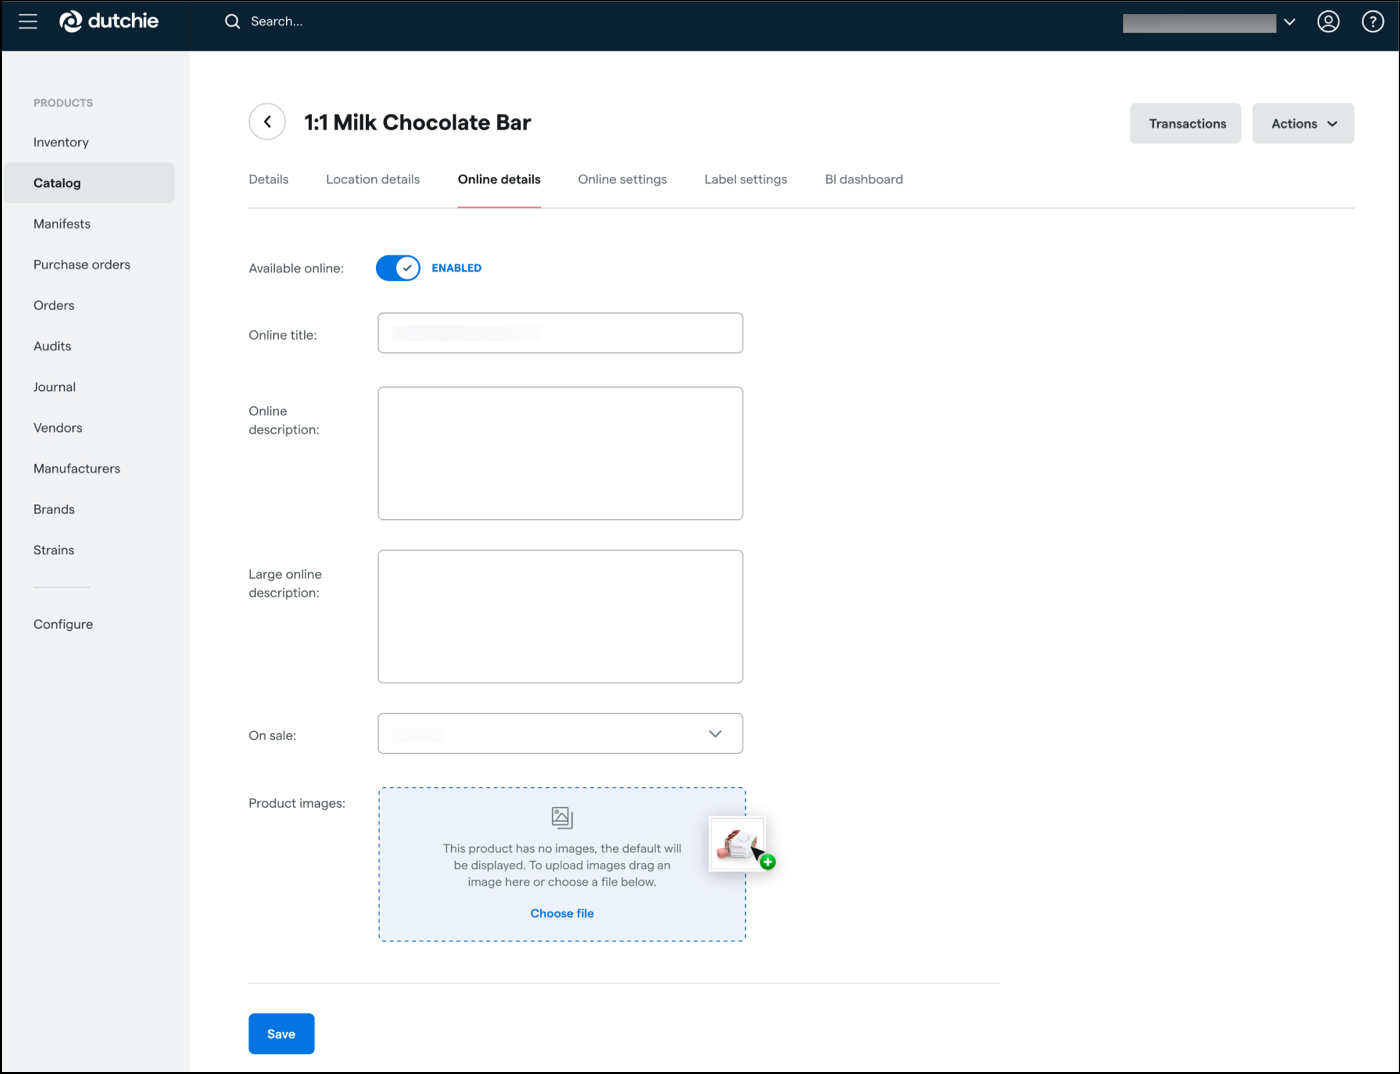Open the Location details tab
Image resolution: width=1400 pixels, height=1074 pixels.
tap(373, 179)
